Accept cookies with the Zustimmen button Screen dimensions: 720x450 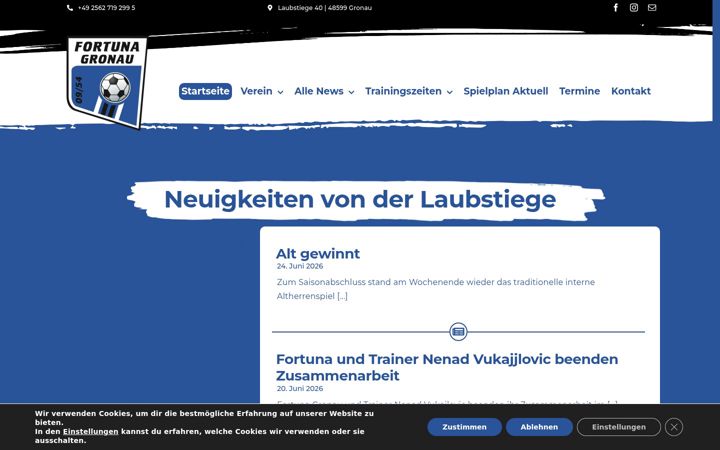coord(464,427)
